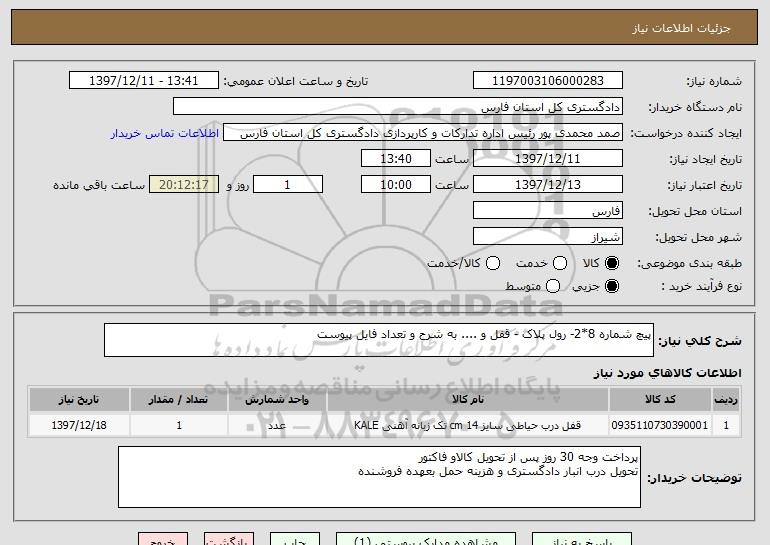
Task: Click the اطلاعات کالاهای مورد نیاز section title
Action: (667, 373)
